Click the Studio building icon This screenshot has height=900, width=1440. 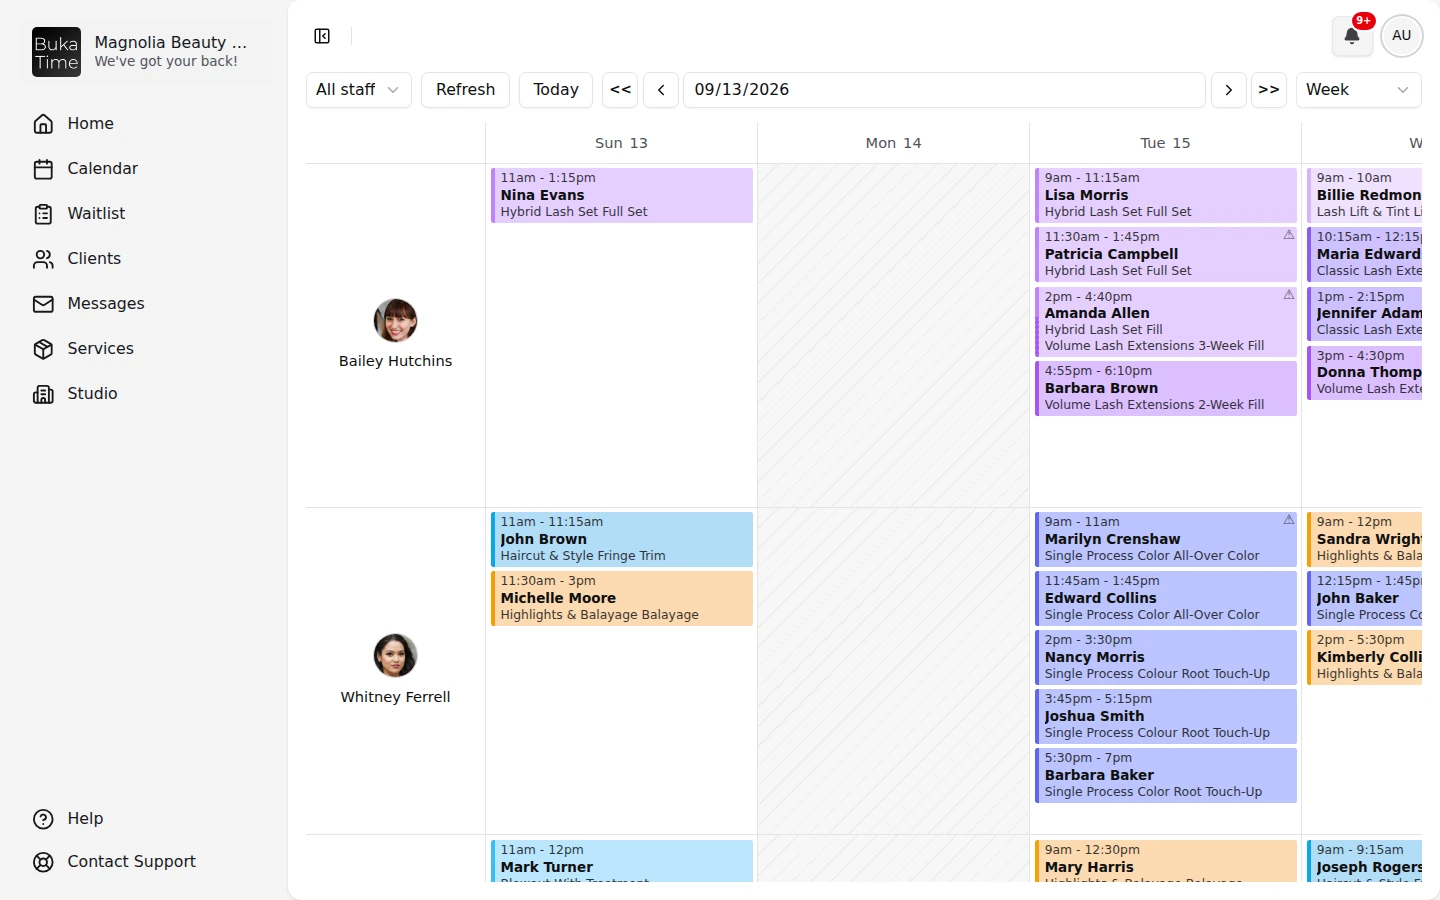43,394
